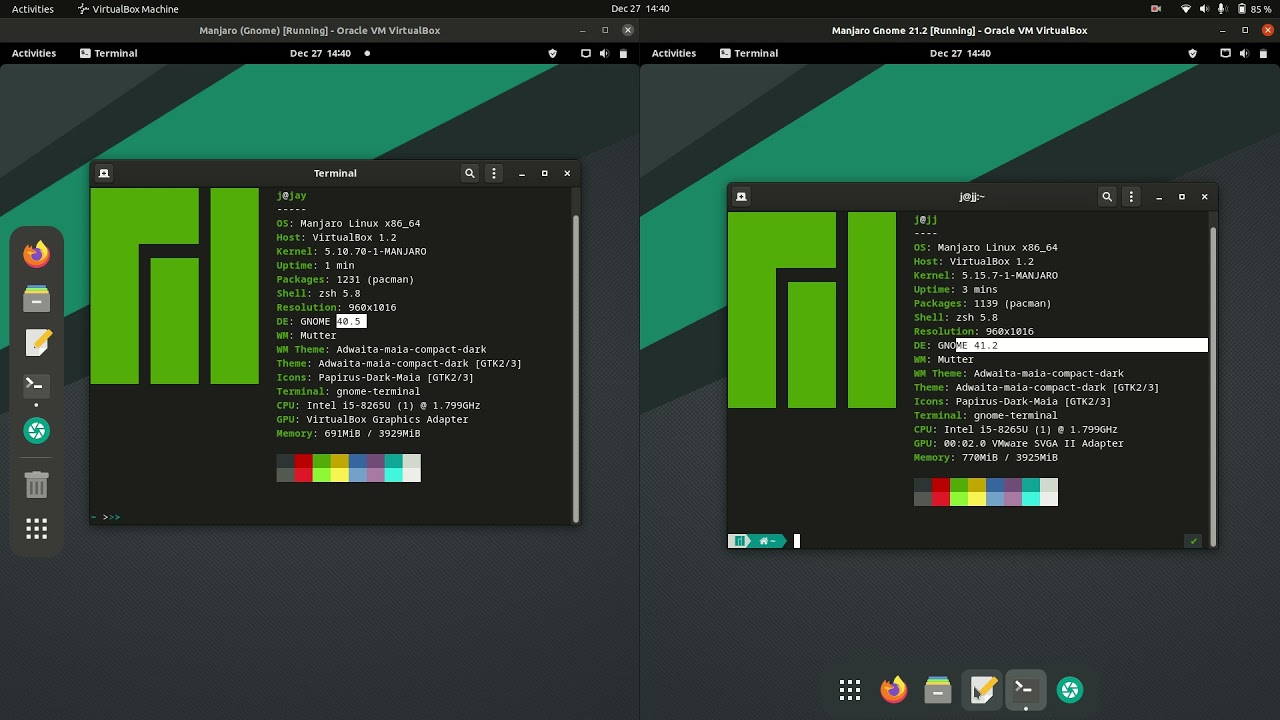Click new tab icon in j@jj terminal header
The height and width of the screenshot is (720, 1280).
coord(741,197)
